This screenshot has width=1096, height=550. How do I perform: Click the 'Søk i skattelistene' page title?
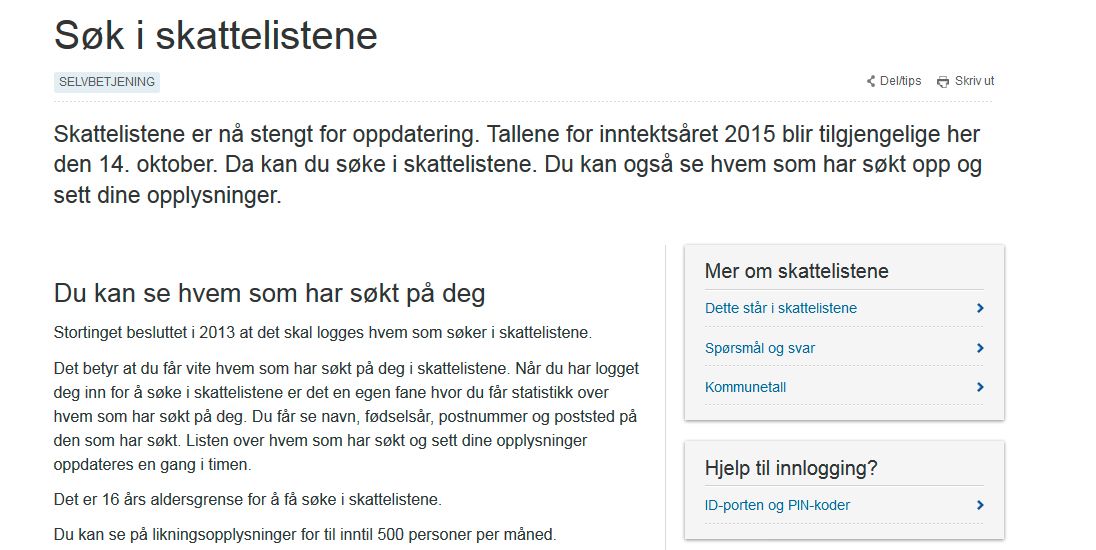pyautogui.click(x=216, y=35)
